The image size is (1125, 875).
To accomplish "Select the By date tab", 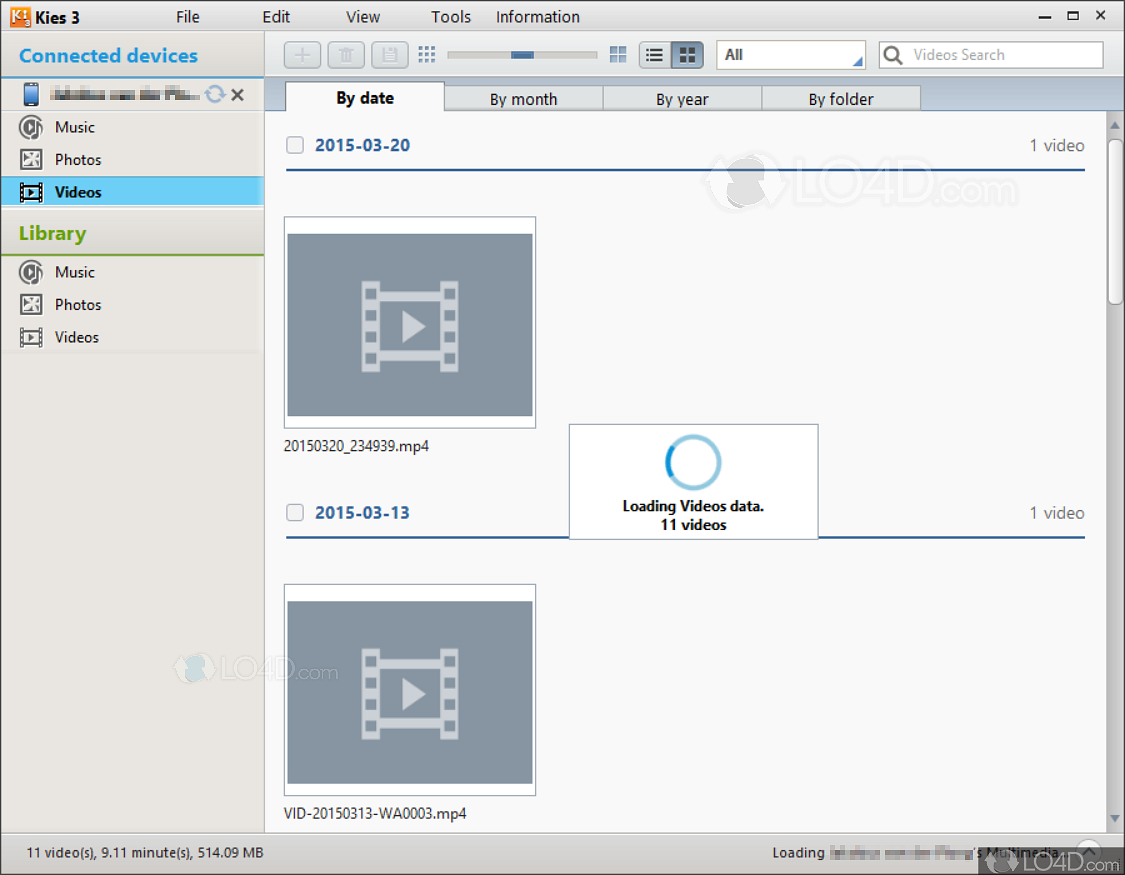I will pyautogui.click(x=365, y=98).
